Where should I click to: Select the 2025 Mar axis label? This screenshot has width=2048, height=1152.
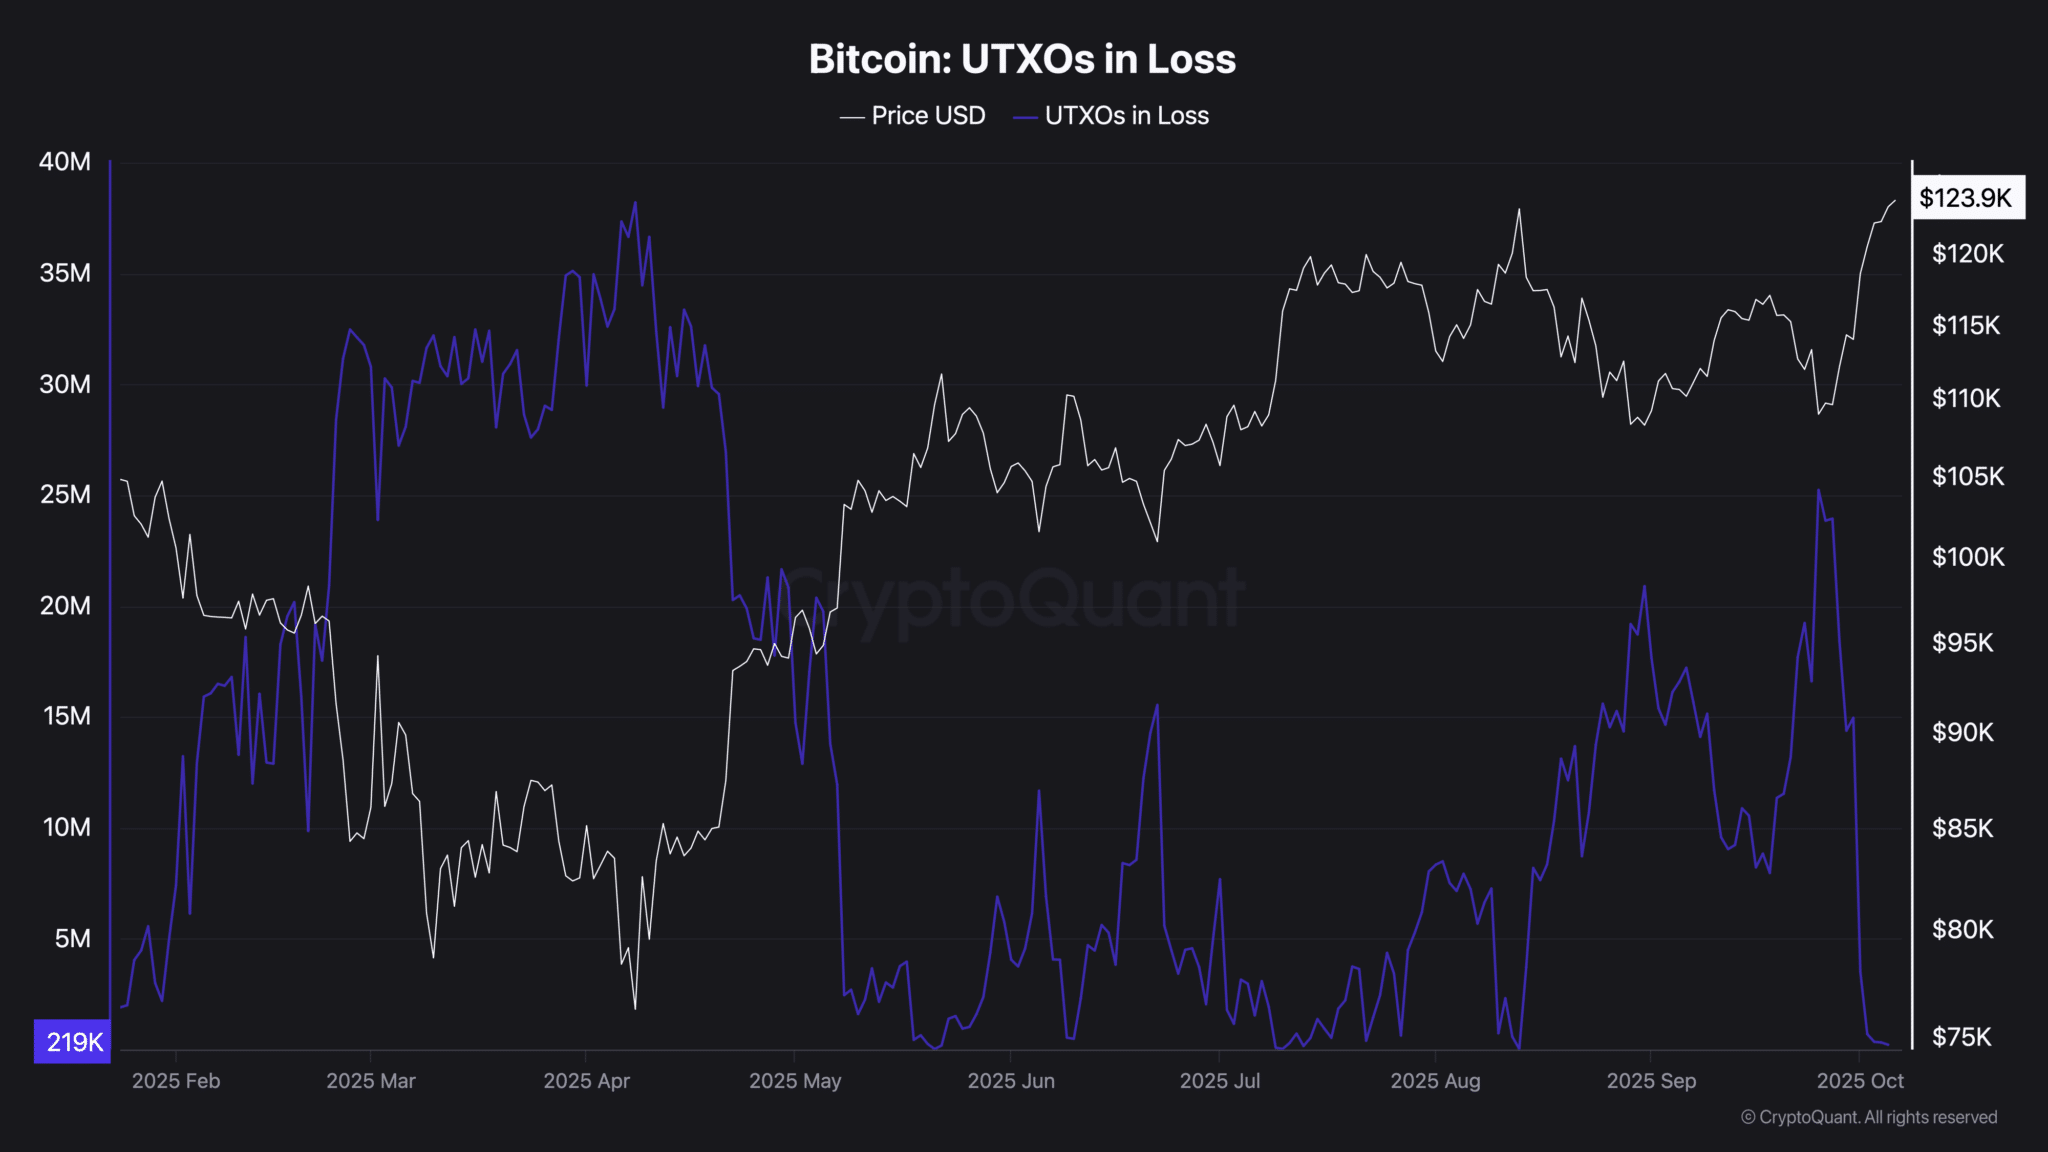click(x=370, y=1081)
